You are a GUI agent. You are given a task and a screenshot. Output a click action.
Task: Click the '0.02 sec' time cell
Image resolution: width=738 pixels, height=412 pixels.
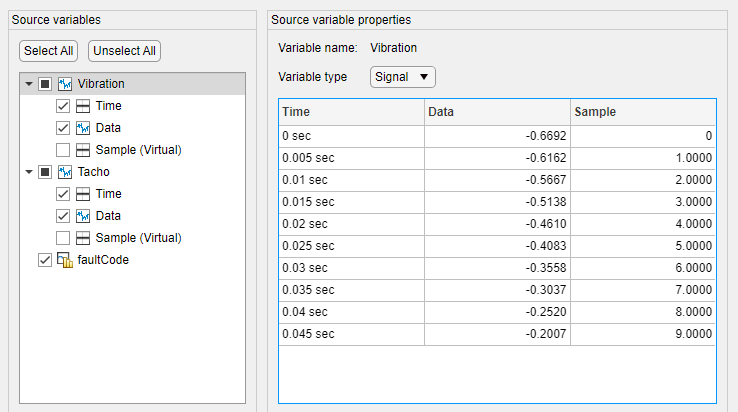tap(352, 224)
